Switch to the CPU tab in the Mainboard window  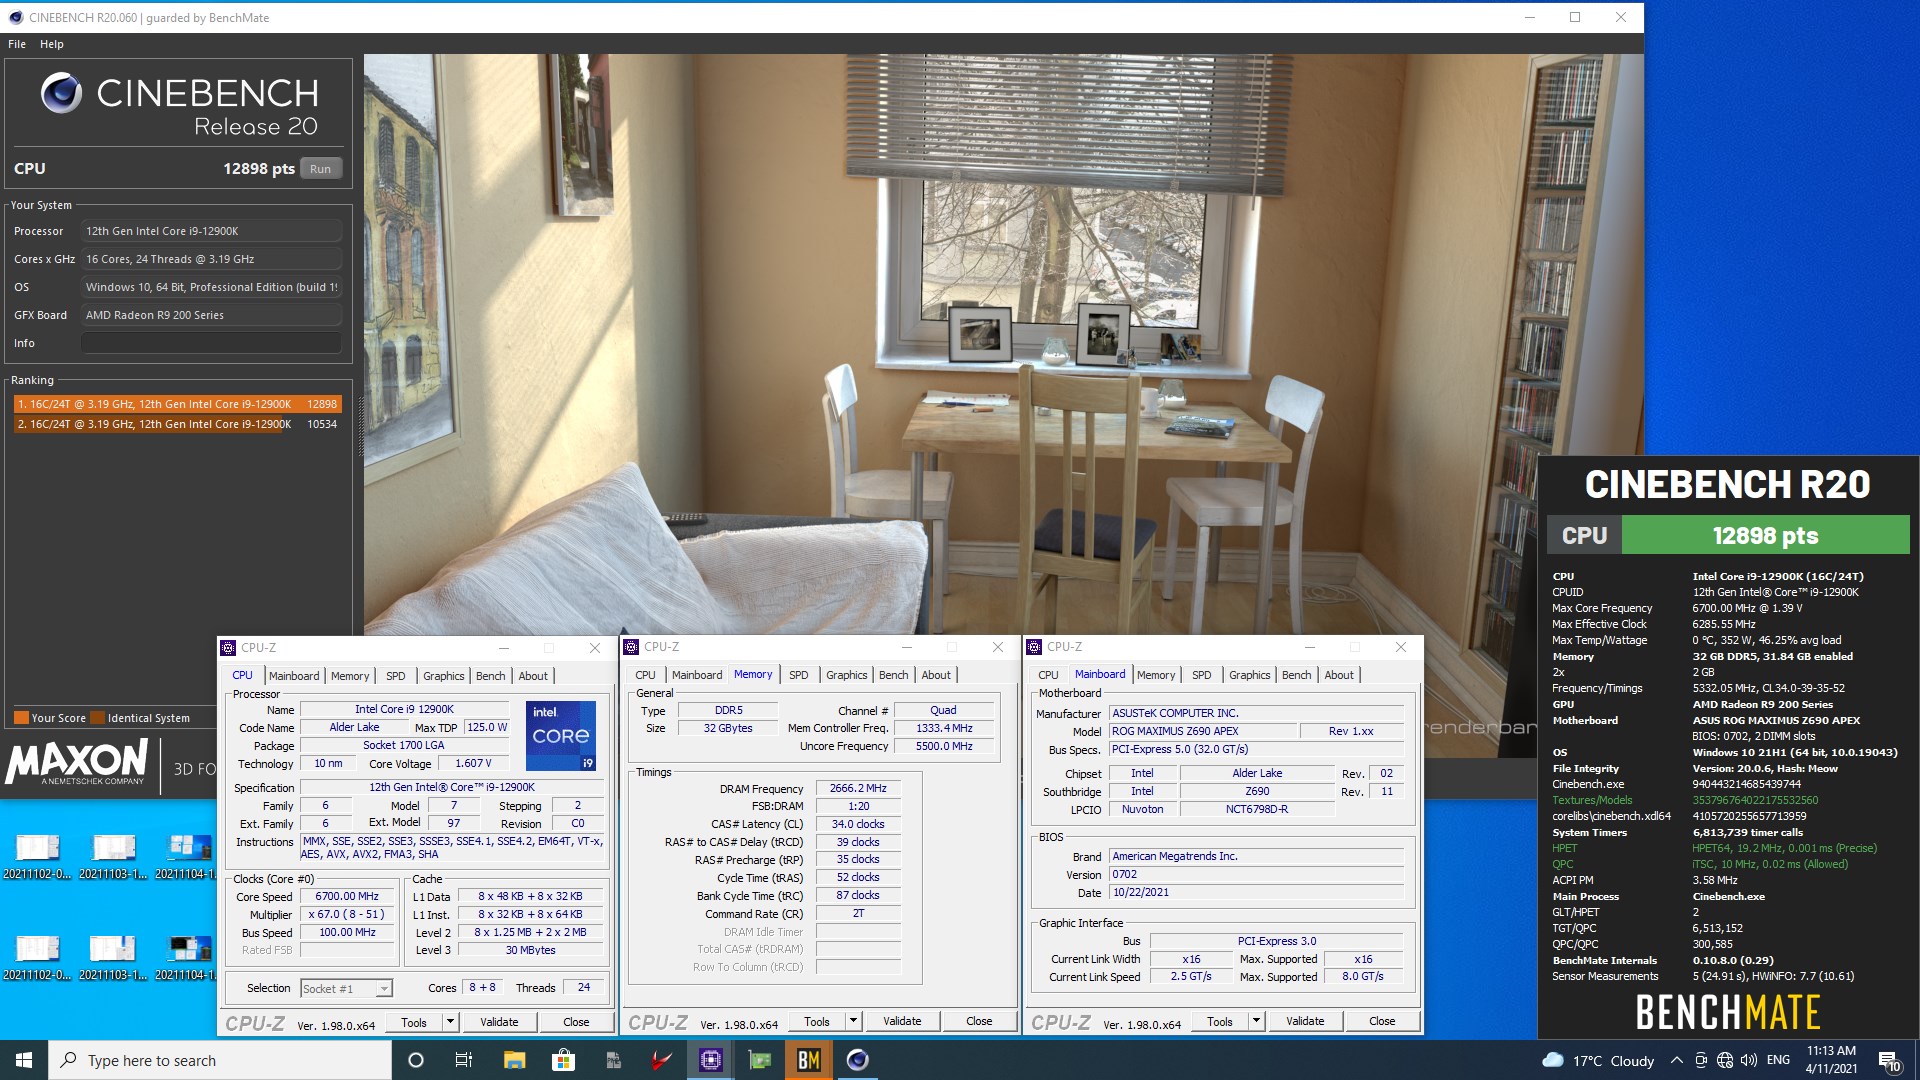pyautogui.click(x=1048, y=675)
